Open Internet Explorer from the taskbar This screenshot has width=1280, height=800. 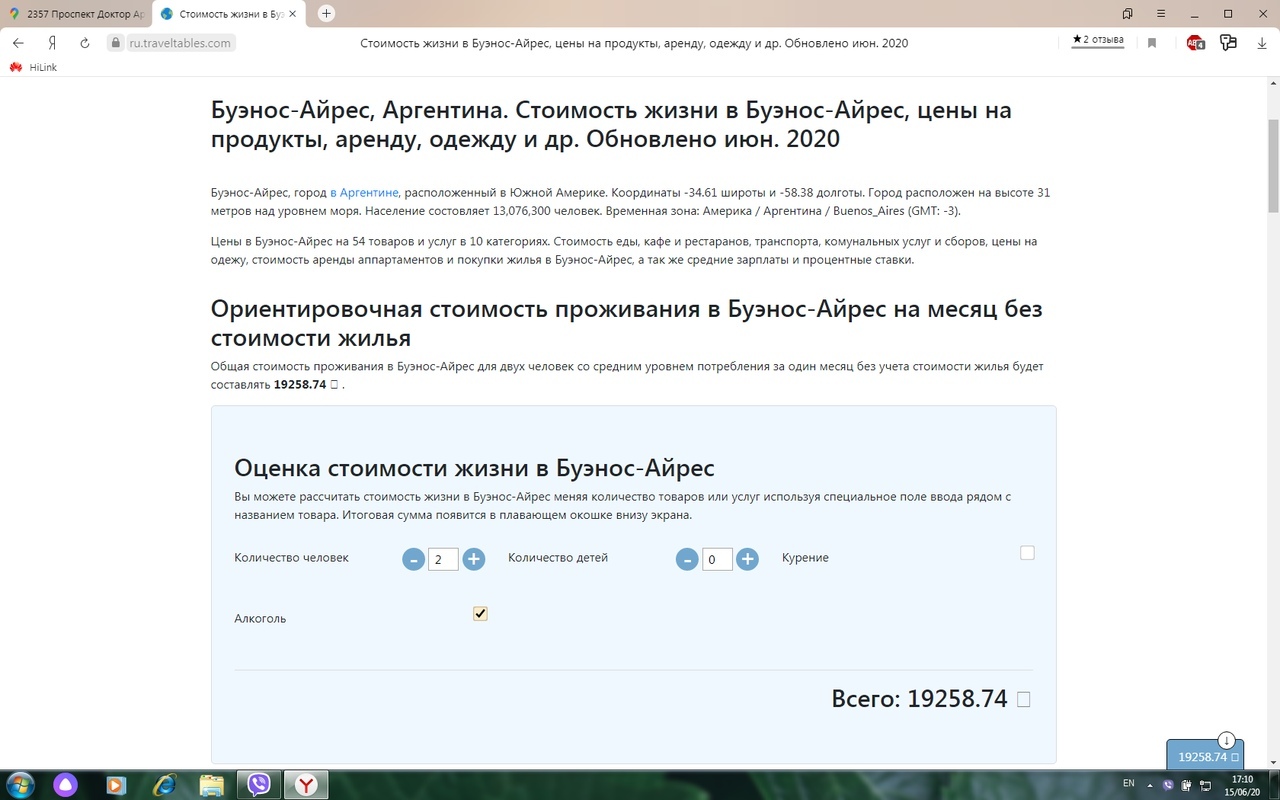tap(164, 785)
